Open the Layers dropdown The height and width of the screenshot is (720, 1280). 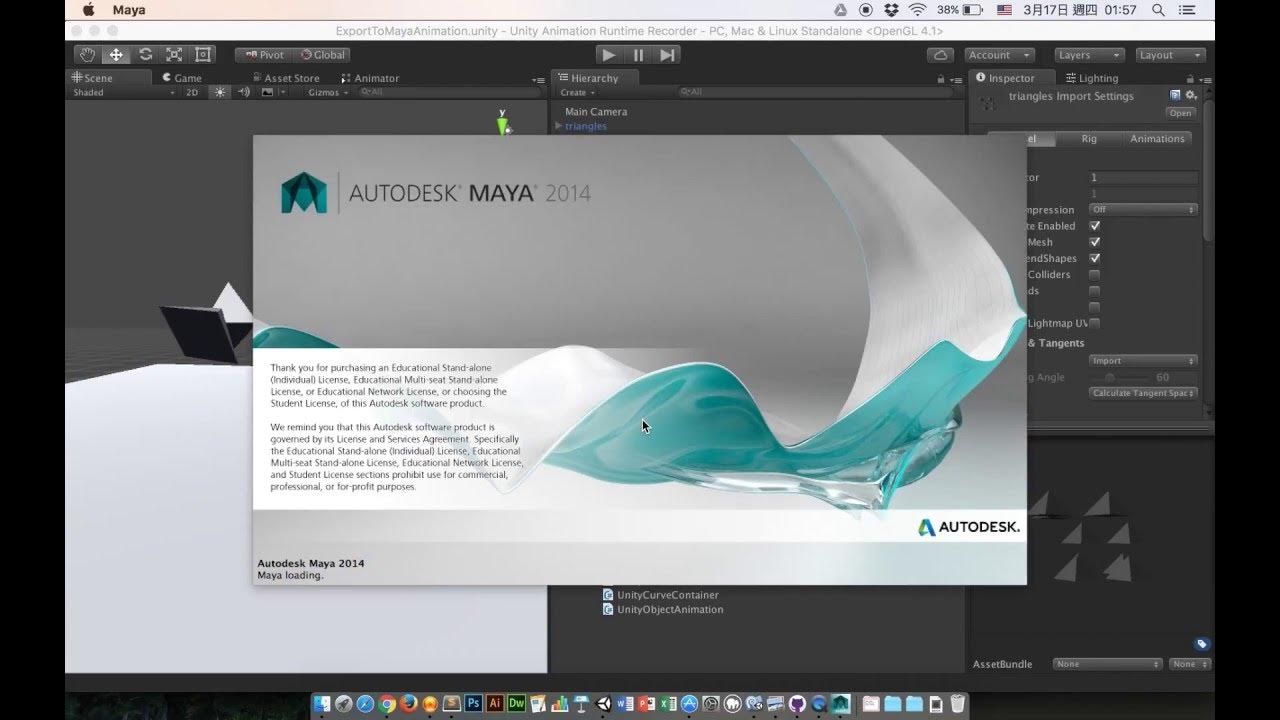[1089, 55]
